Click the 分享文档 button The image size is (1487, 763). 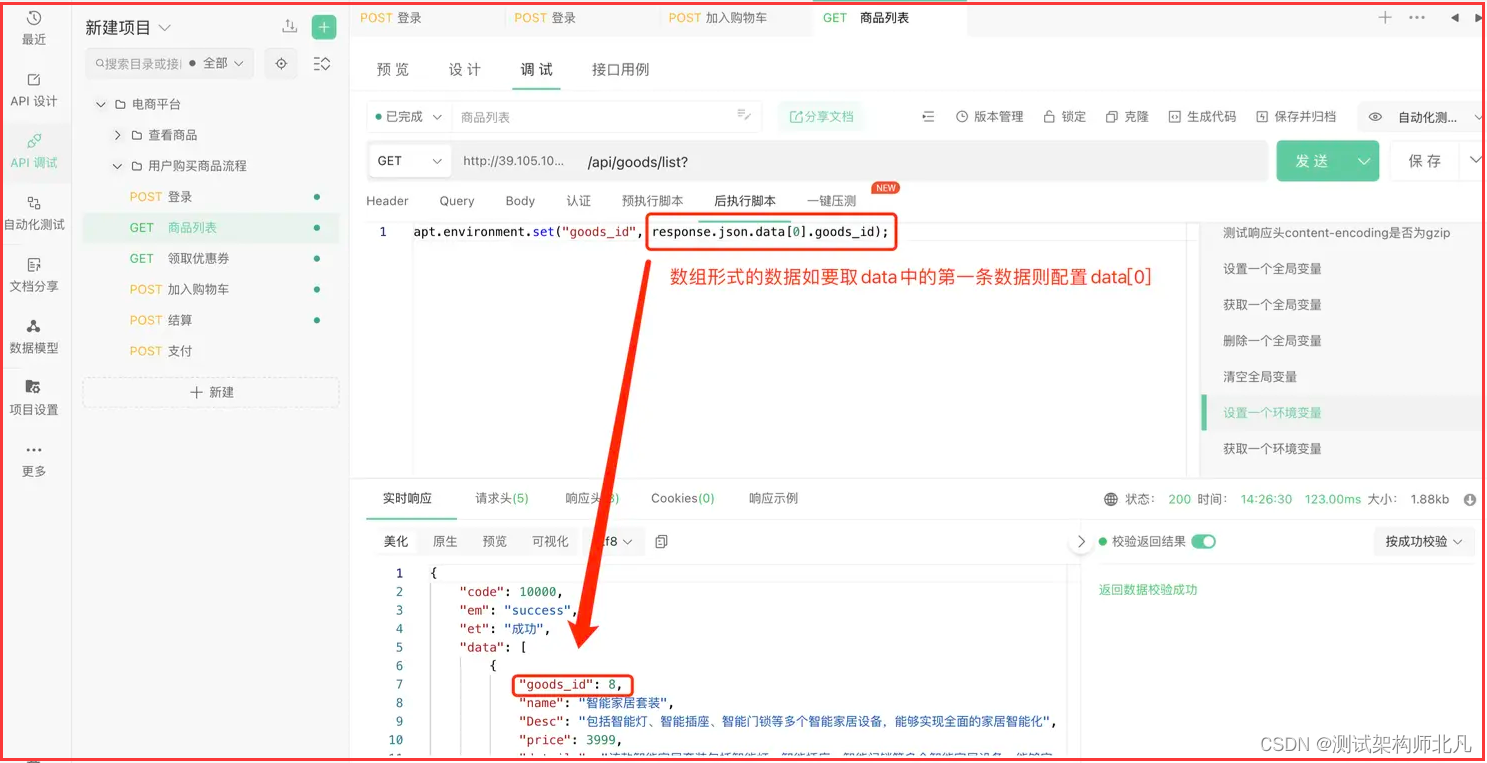coord(822,117)
